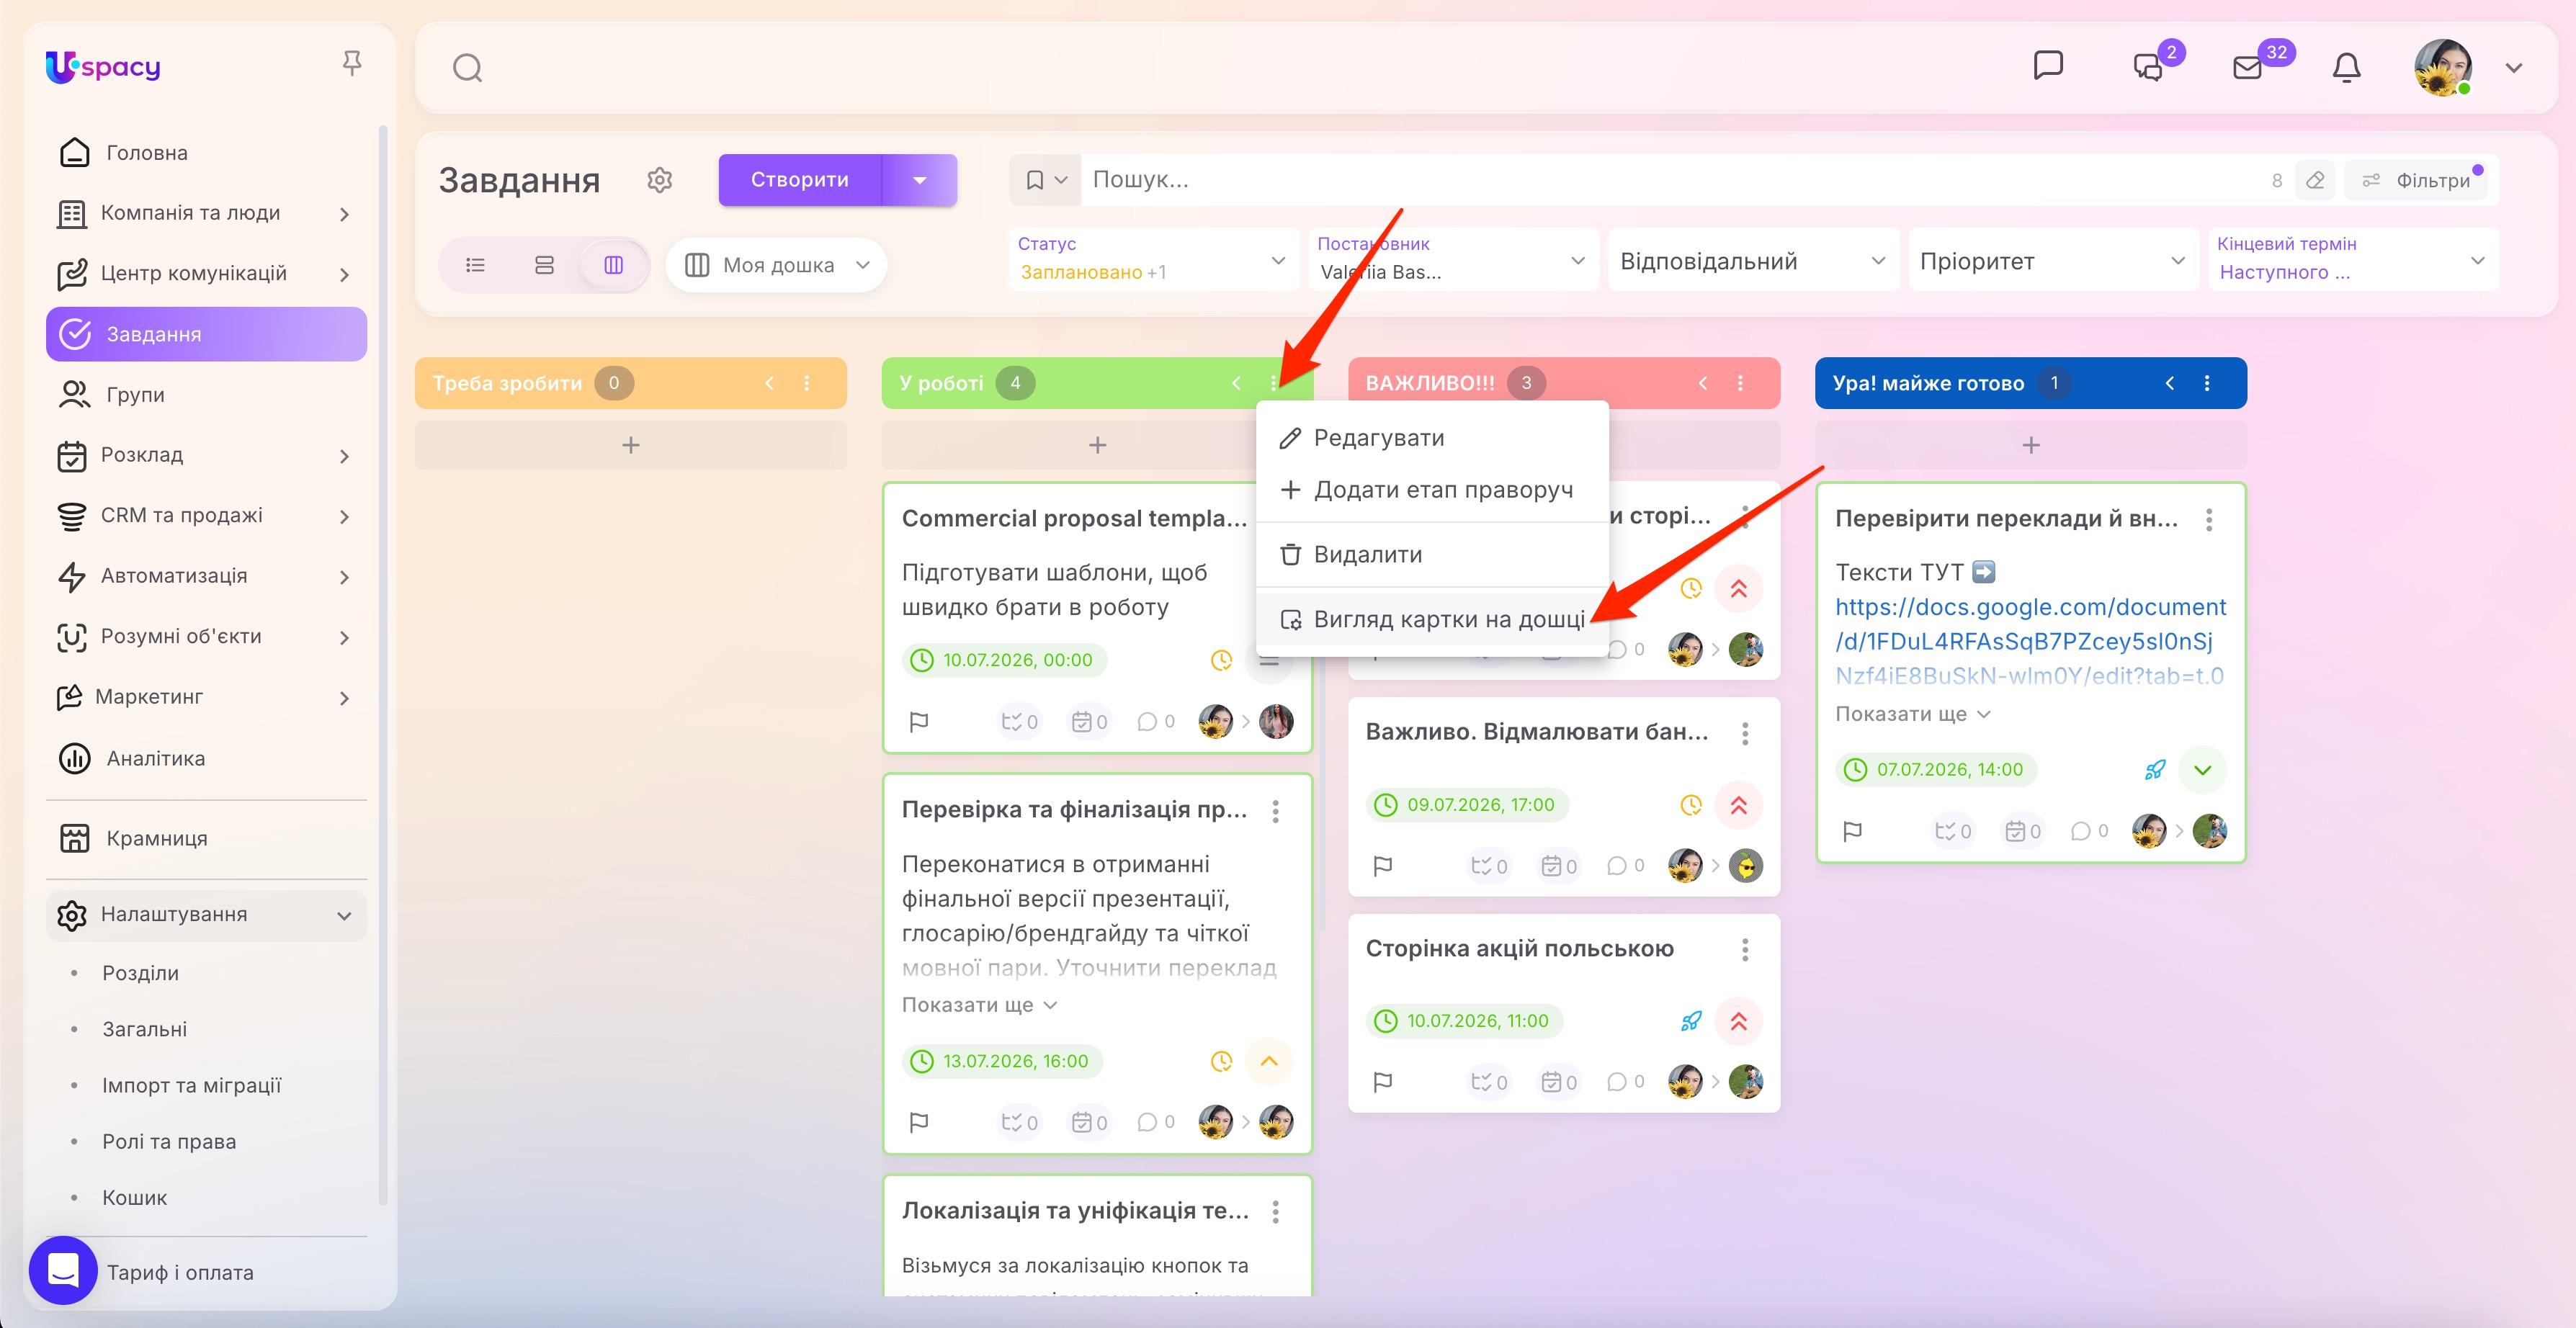
Task: Open the Постановник filter dropdown
Action: [x=1453, y=260]
